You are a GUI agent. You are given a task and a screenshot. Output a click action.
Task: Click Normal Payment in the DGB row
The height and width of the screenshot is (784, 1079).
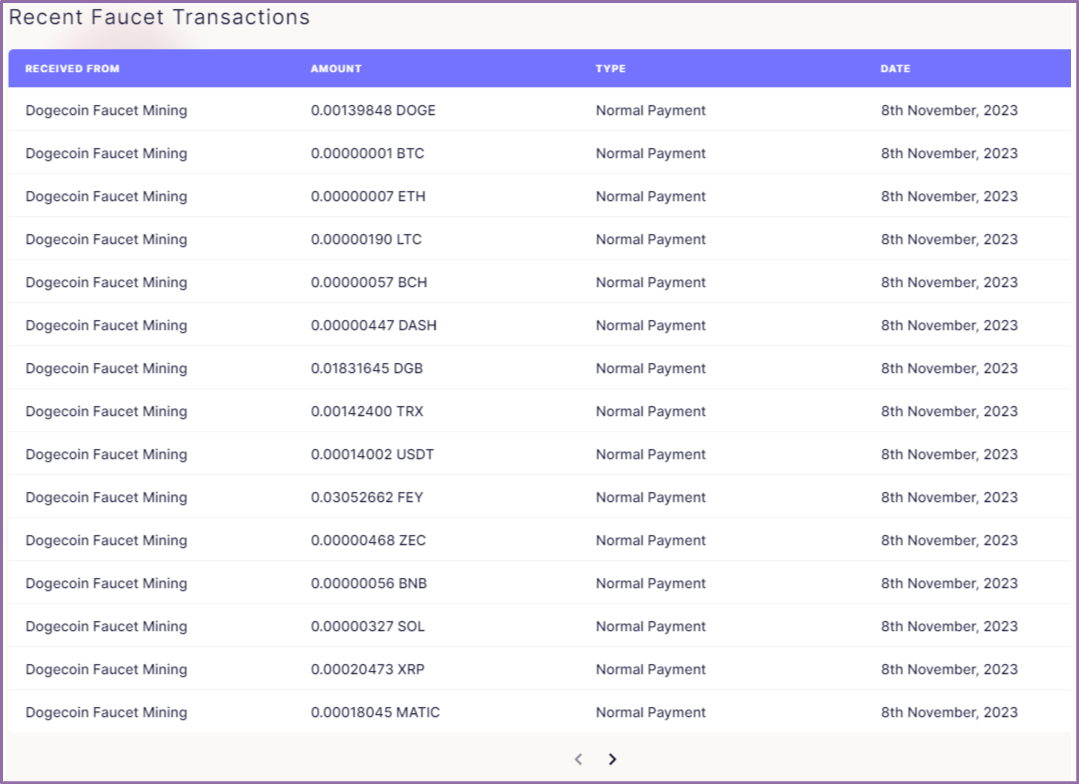click(x=650, y=369)
